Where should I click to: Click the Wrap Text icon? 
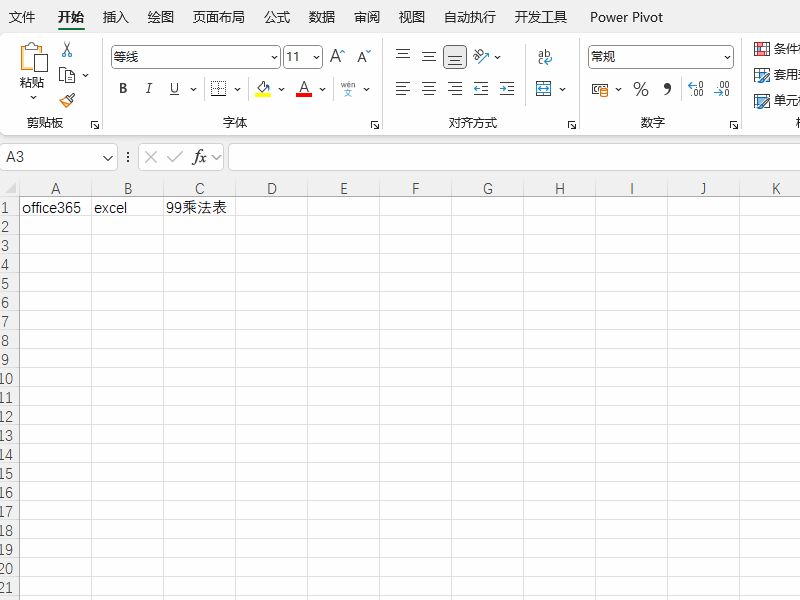[544, 57]
